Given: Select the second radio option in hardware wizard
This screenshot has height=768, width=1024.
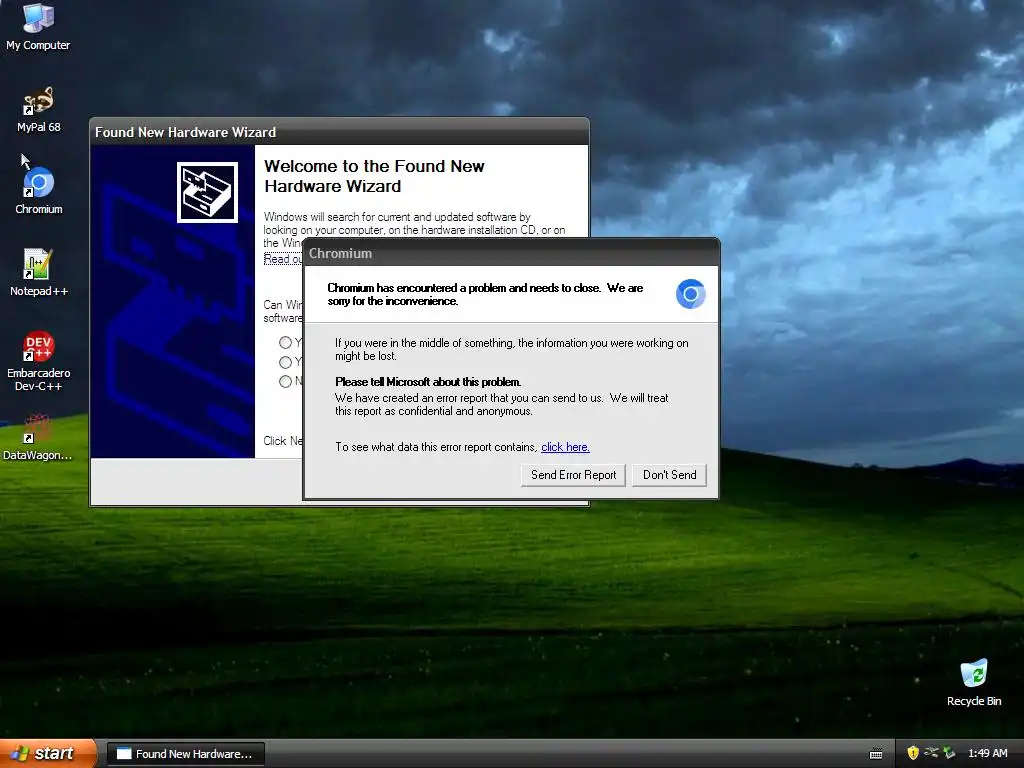Looking at the screenshot, I should [285, 362].
